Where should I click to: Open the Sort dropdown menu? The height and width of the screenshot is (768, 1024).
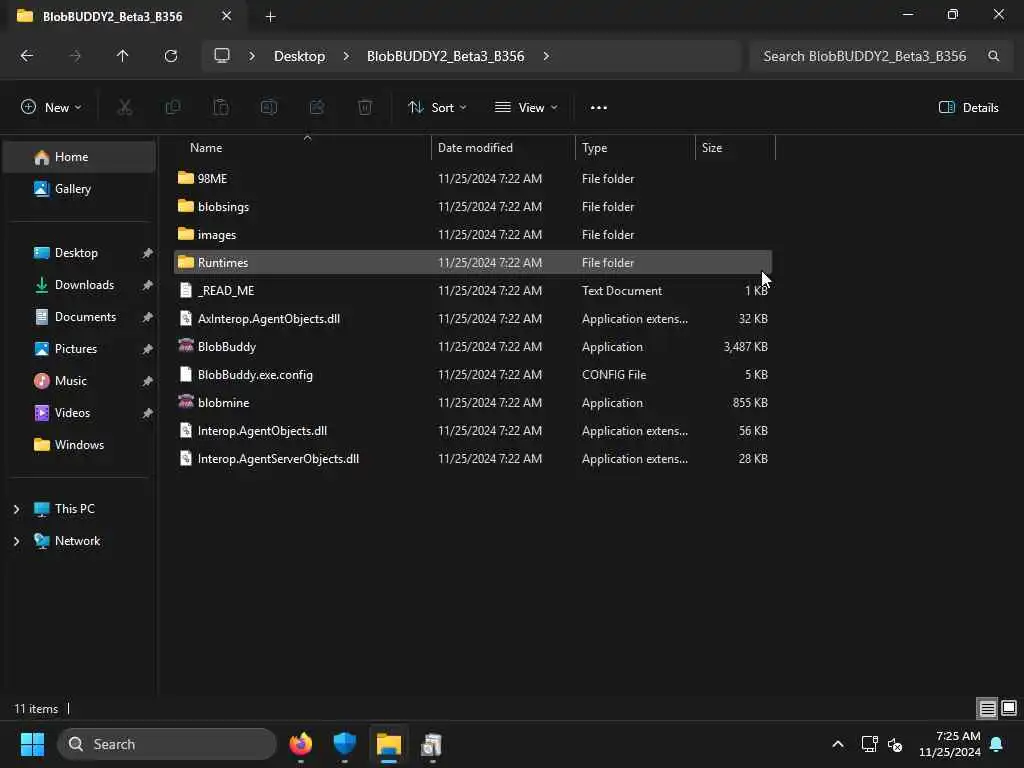pos(436,107)
